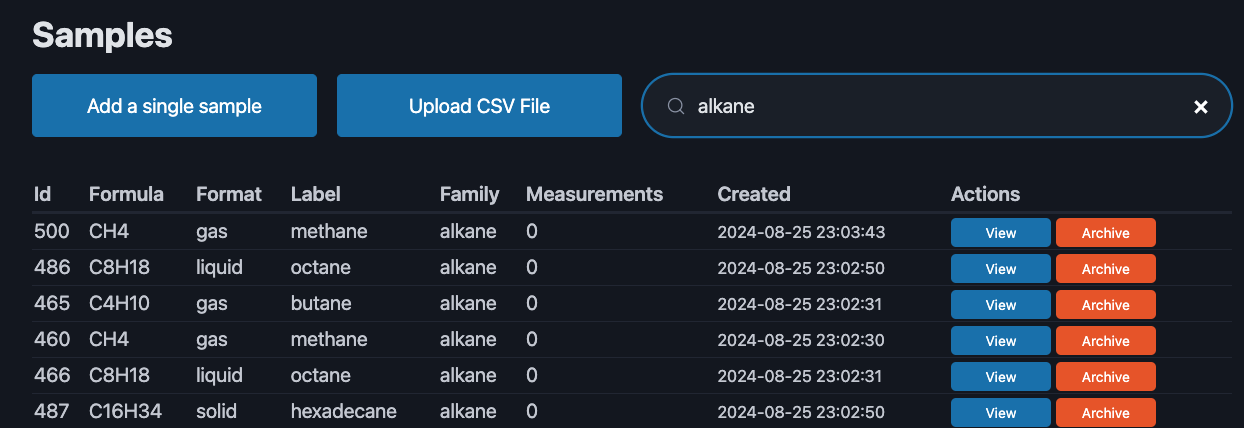This screenshot has width=1244, height=428.
Task: View sample 500 methane
Action: click(1000, 233)
